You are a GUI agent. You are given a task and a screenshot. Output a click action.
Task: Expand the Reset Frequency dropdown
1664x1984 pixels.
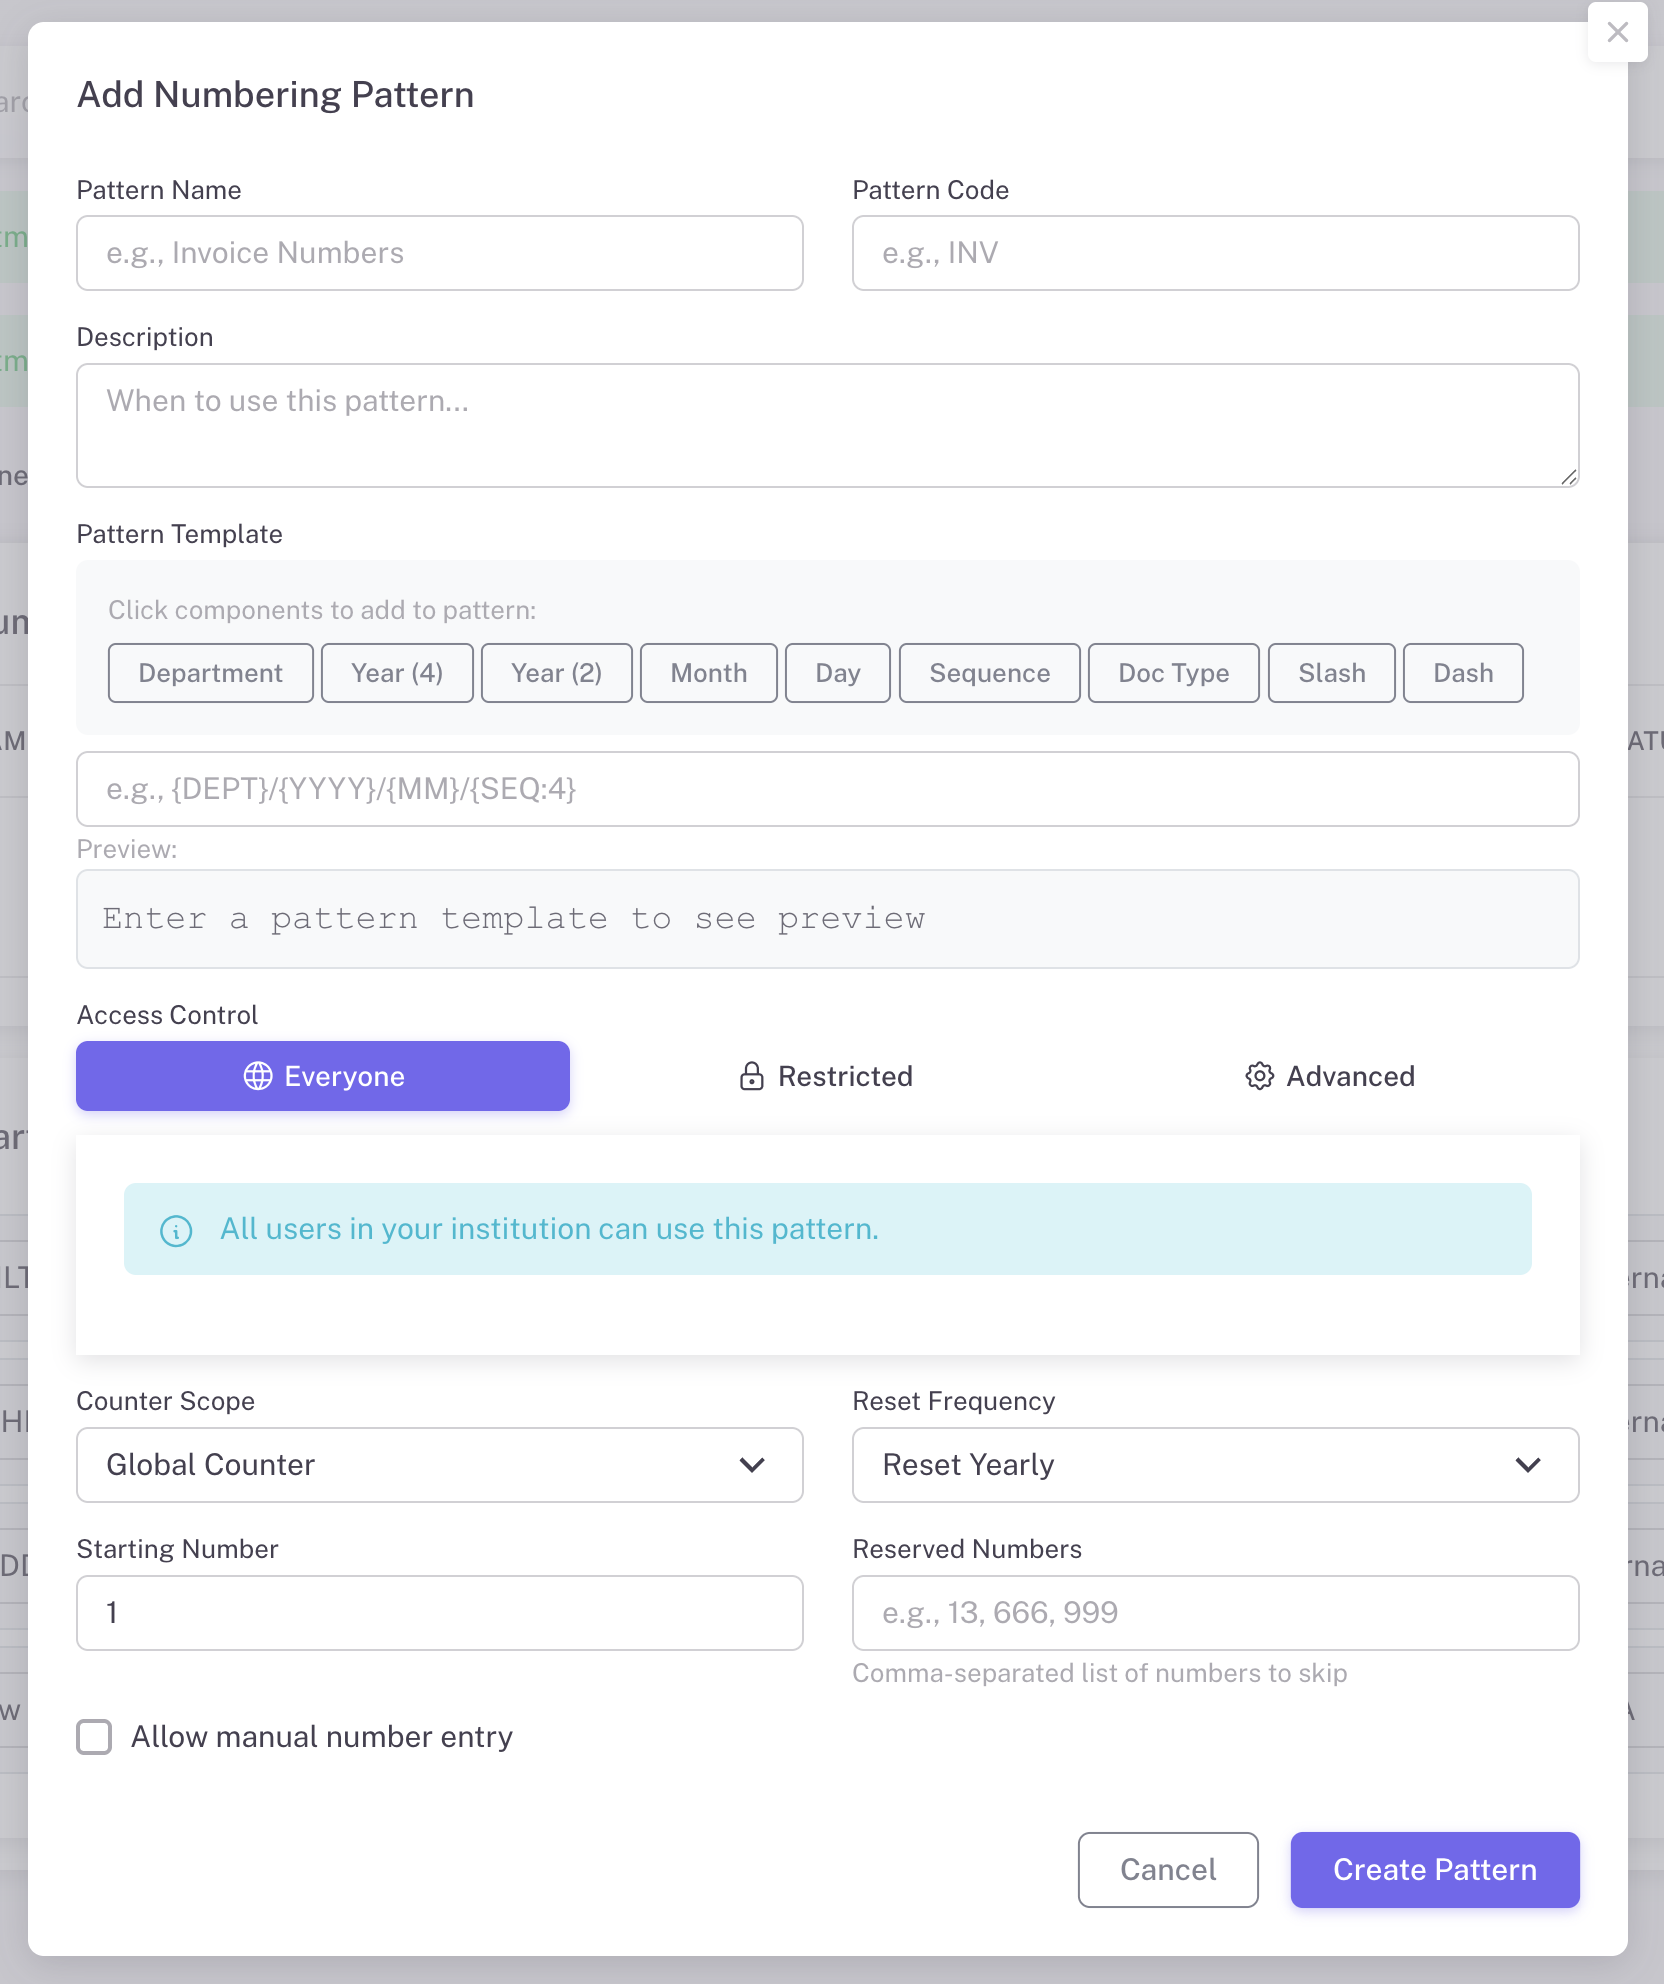click(x=1215, y=1465)
